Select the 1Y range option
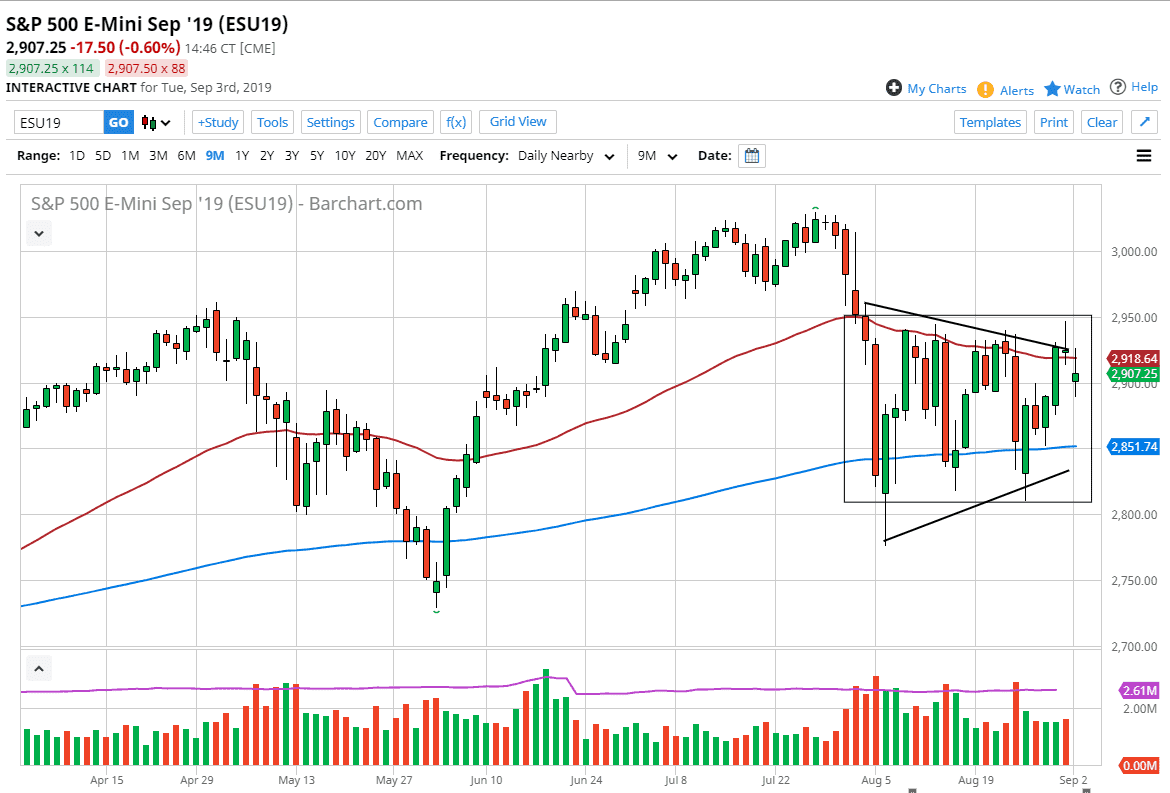This screenshot has height=793, width=1170. tap(242, 156)
